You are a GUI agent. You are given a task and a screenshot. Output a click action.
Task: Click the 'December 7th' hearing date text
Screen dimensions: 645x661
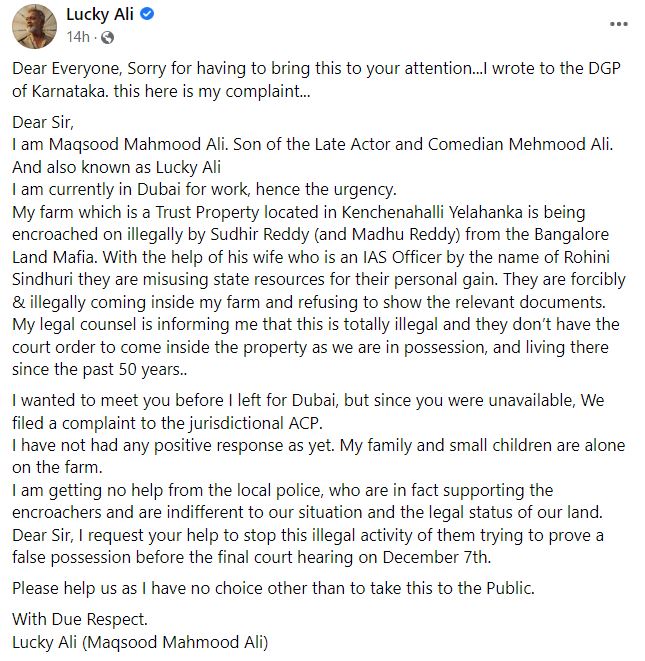pyautogui.click(x=436, y=557)
